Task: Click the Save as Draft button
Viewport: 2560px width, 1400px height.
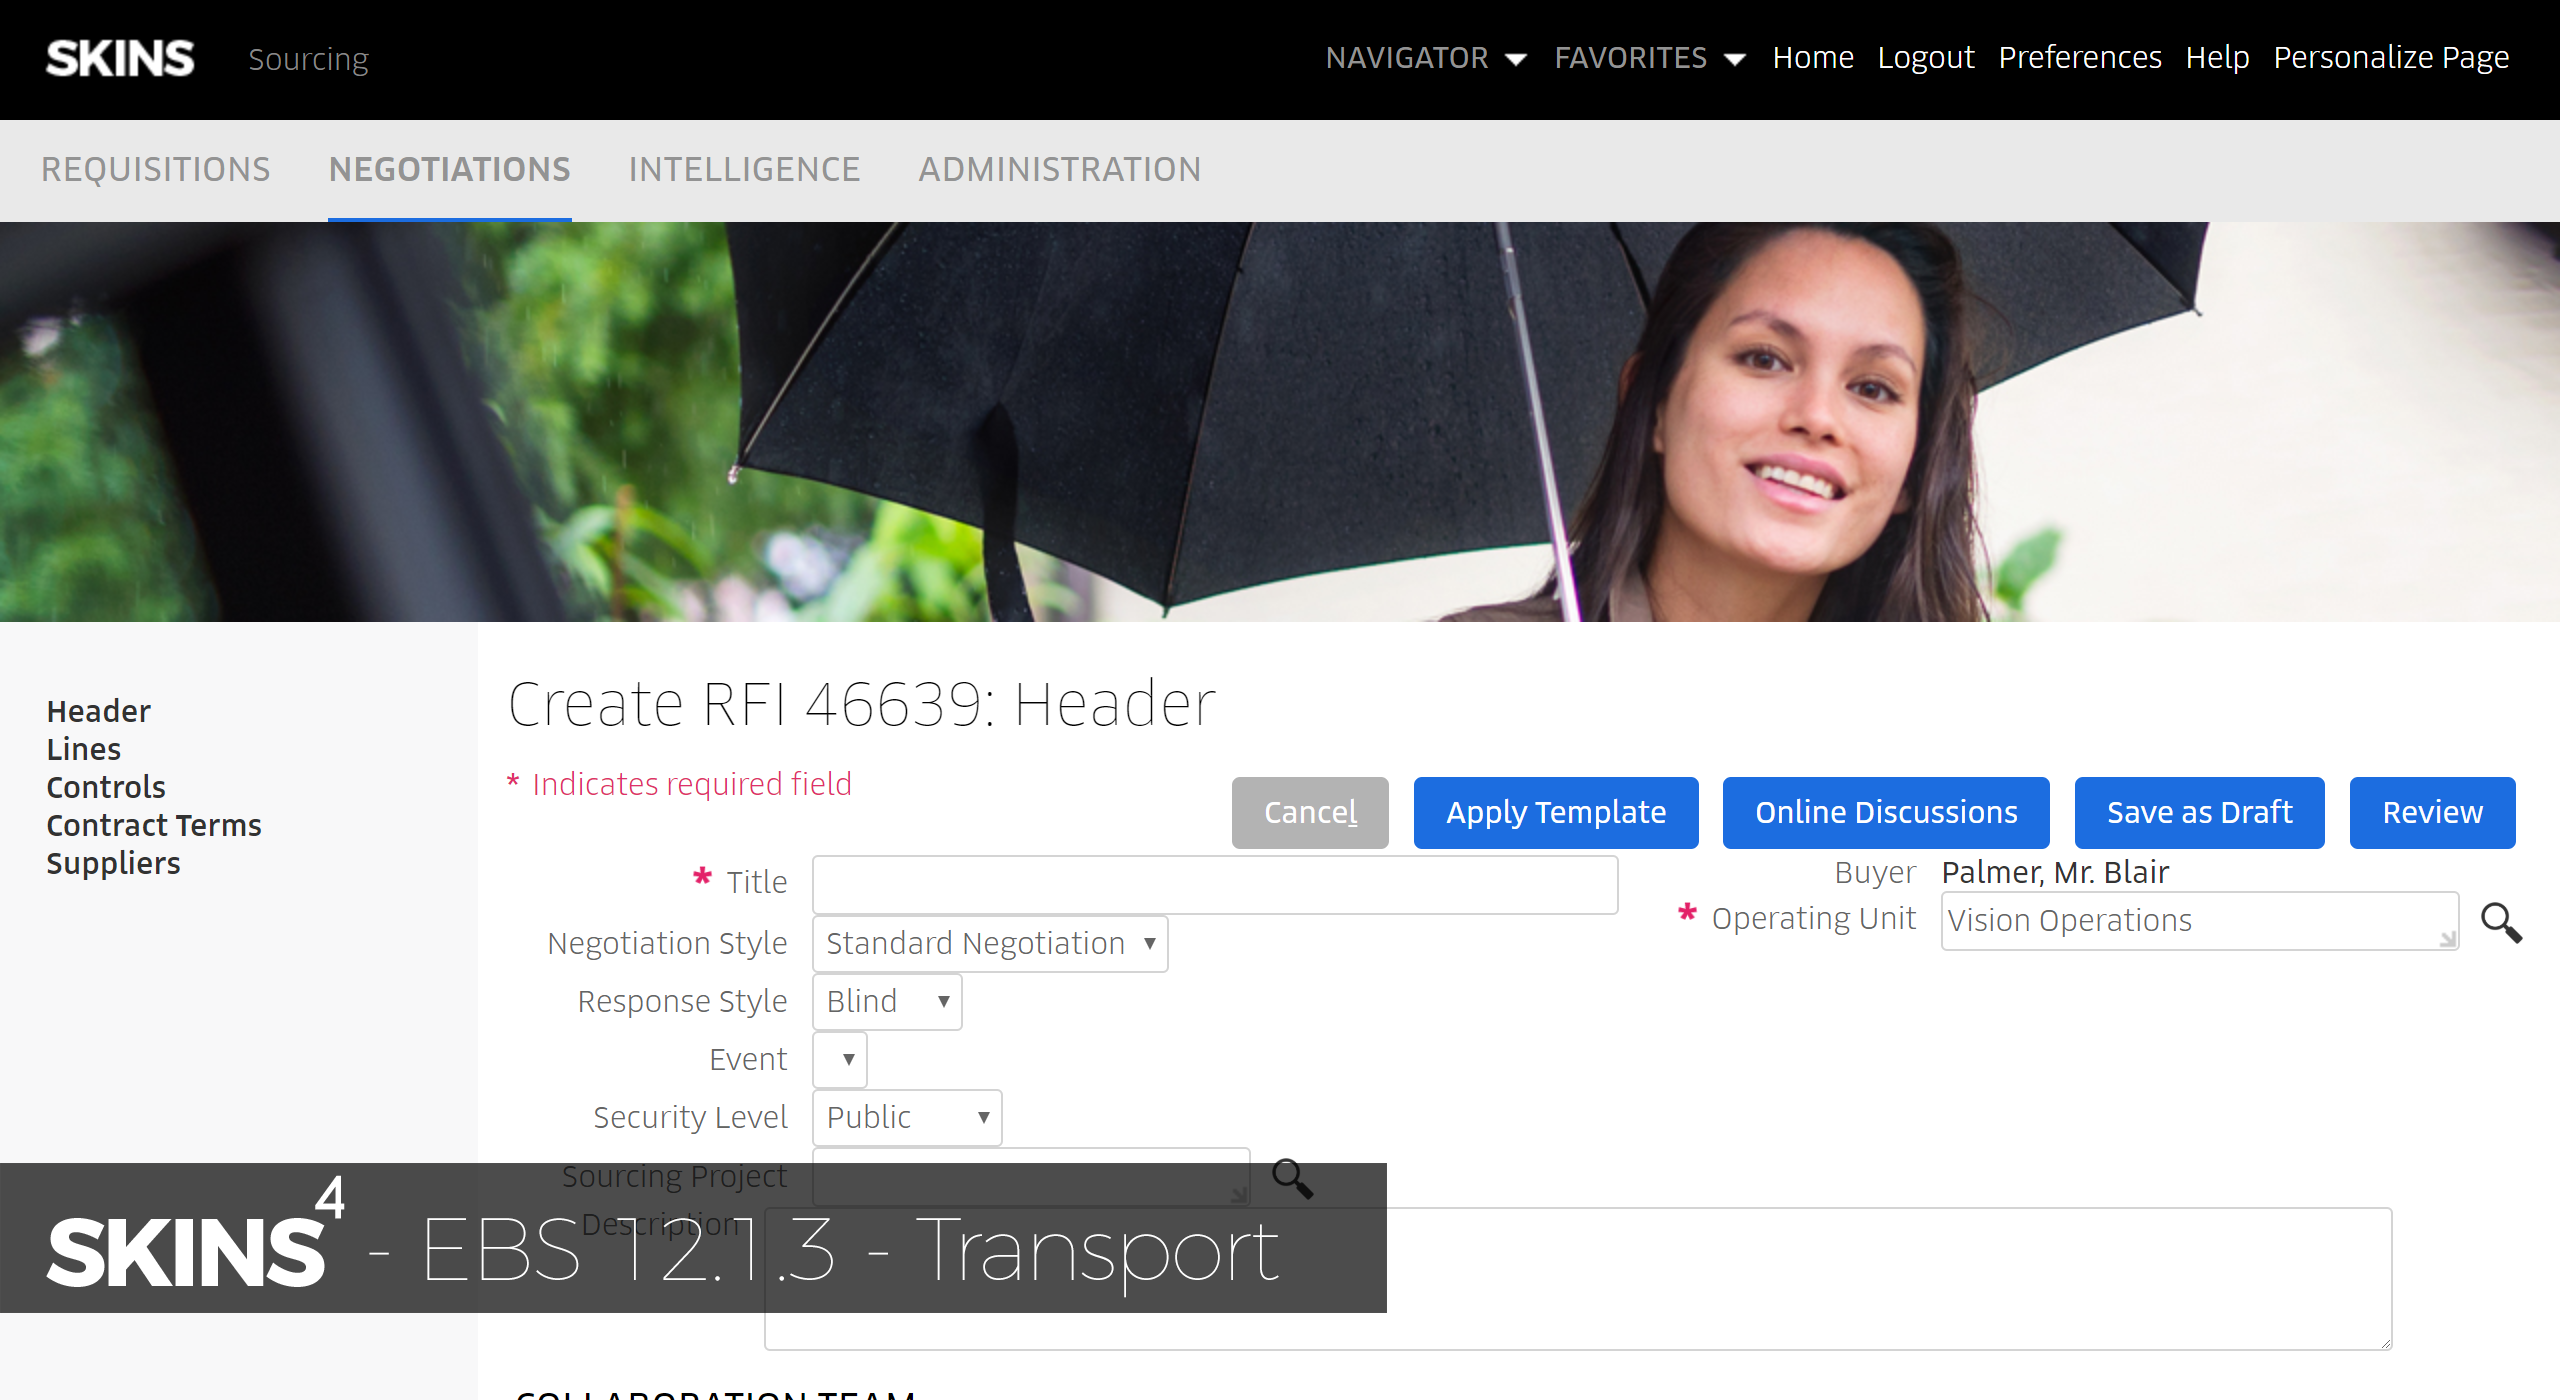Action: [x=2200, y=812]
